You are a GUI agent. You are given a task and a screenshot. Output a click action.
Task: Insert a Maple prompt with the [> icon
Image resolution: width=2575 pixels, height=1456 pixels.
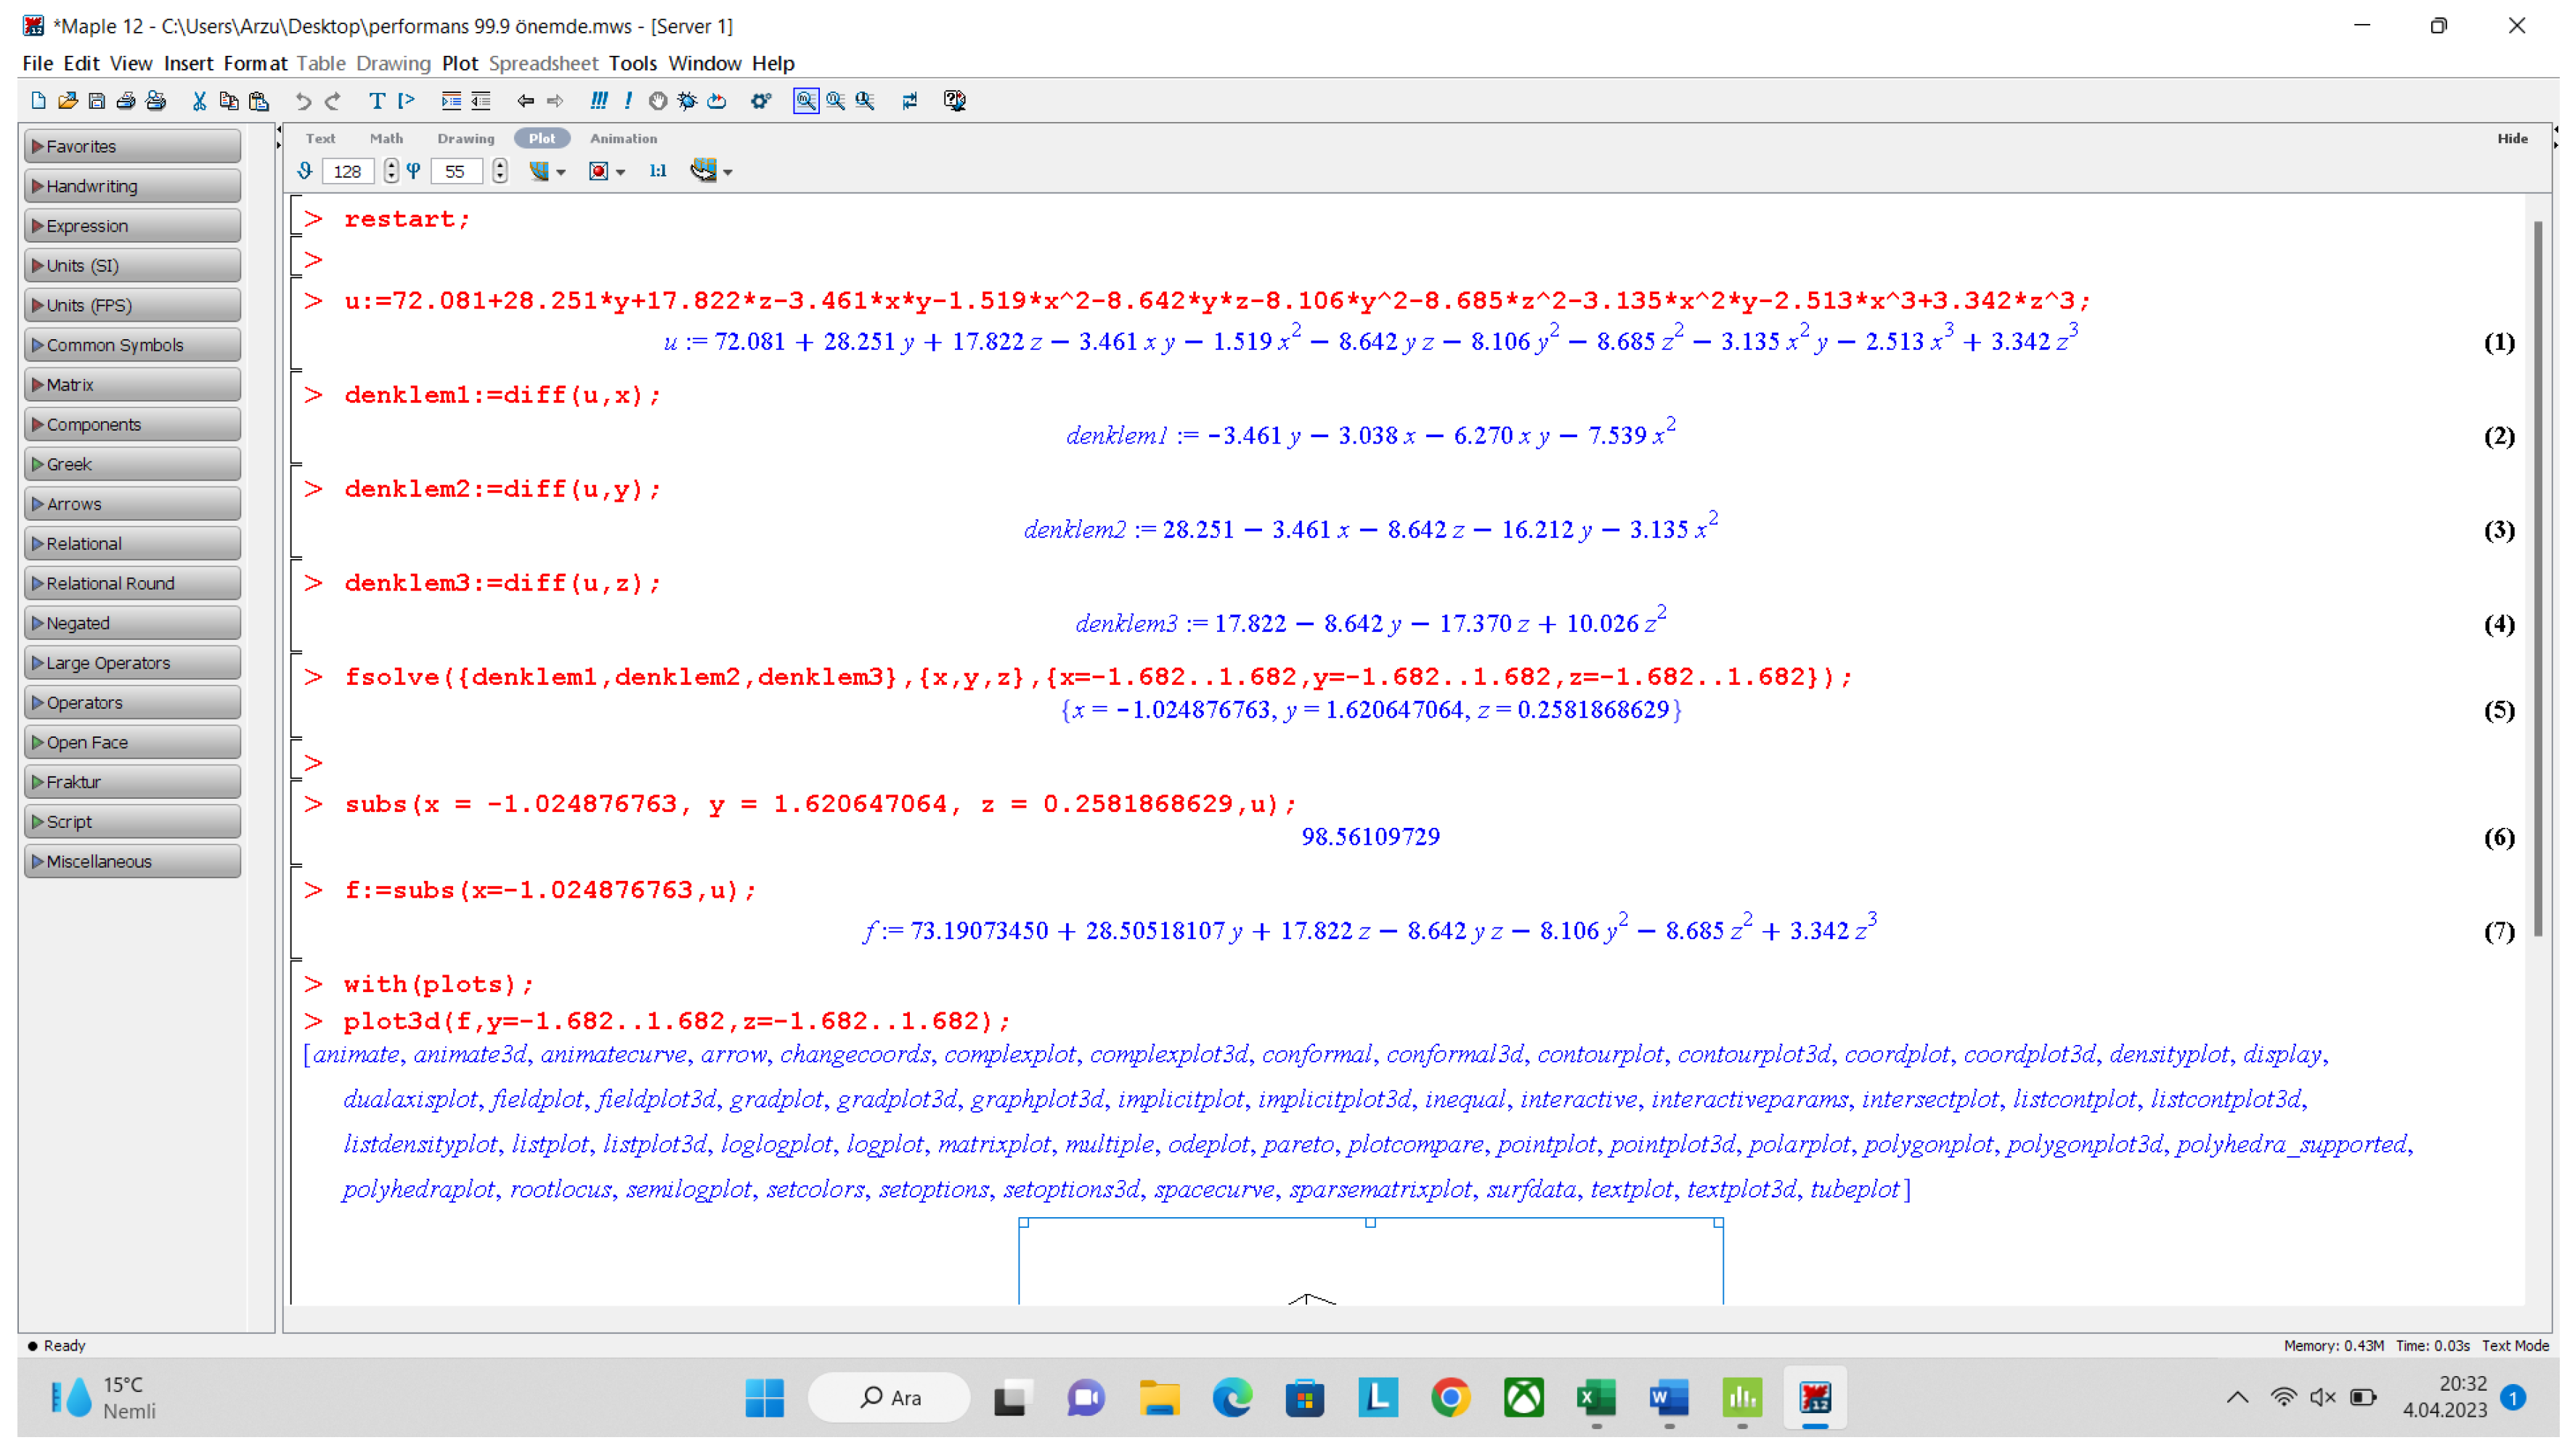coord(408,101)
